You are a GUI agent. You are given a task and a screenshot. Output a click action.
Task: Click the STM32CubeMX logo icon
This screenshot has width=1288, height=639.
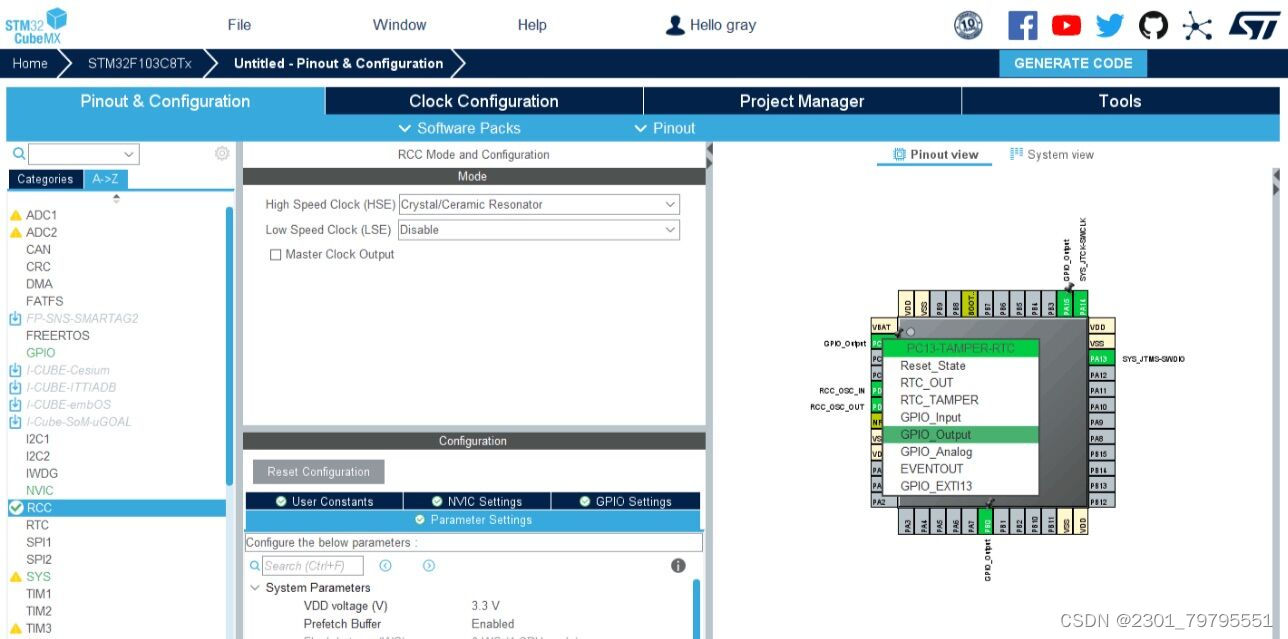point(36,24)
